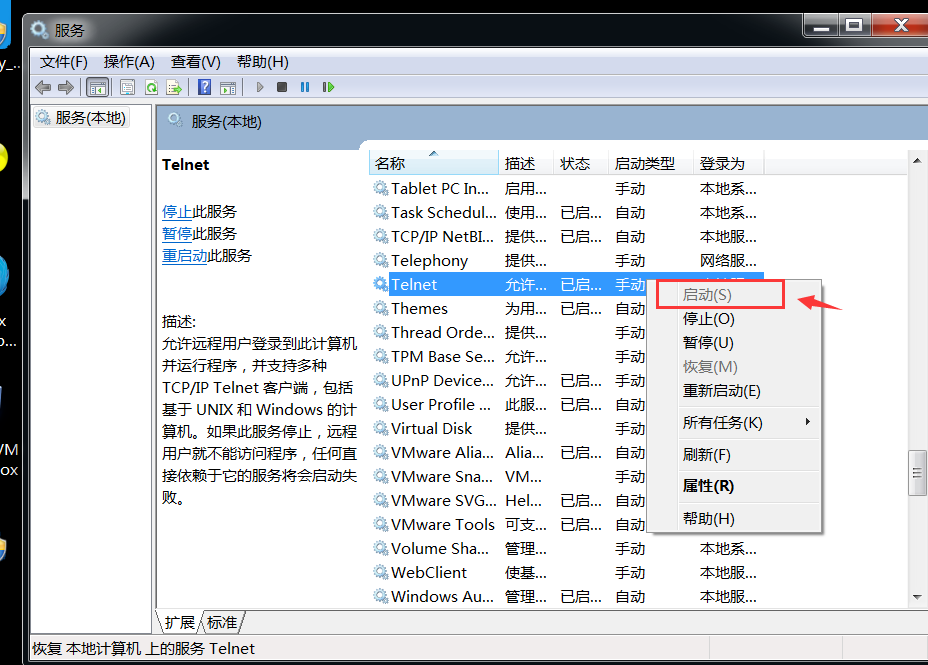Image resolution: width=928 pixels, height=665 pixels.
Task: Switch to the 标准 tab
Action: (222, 622)
